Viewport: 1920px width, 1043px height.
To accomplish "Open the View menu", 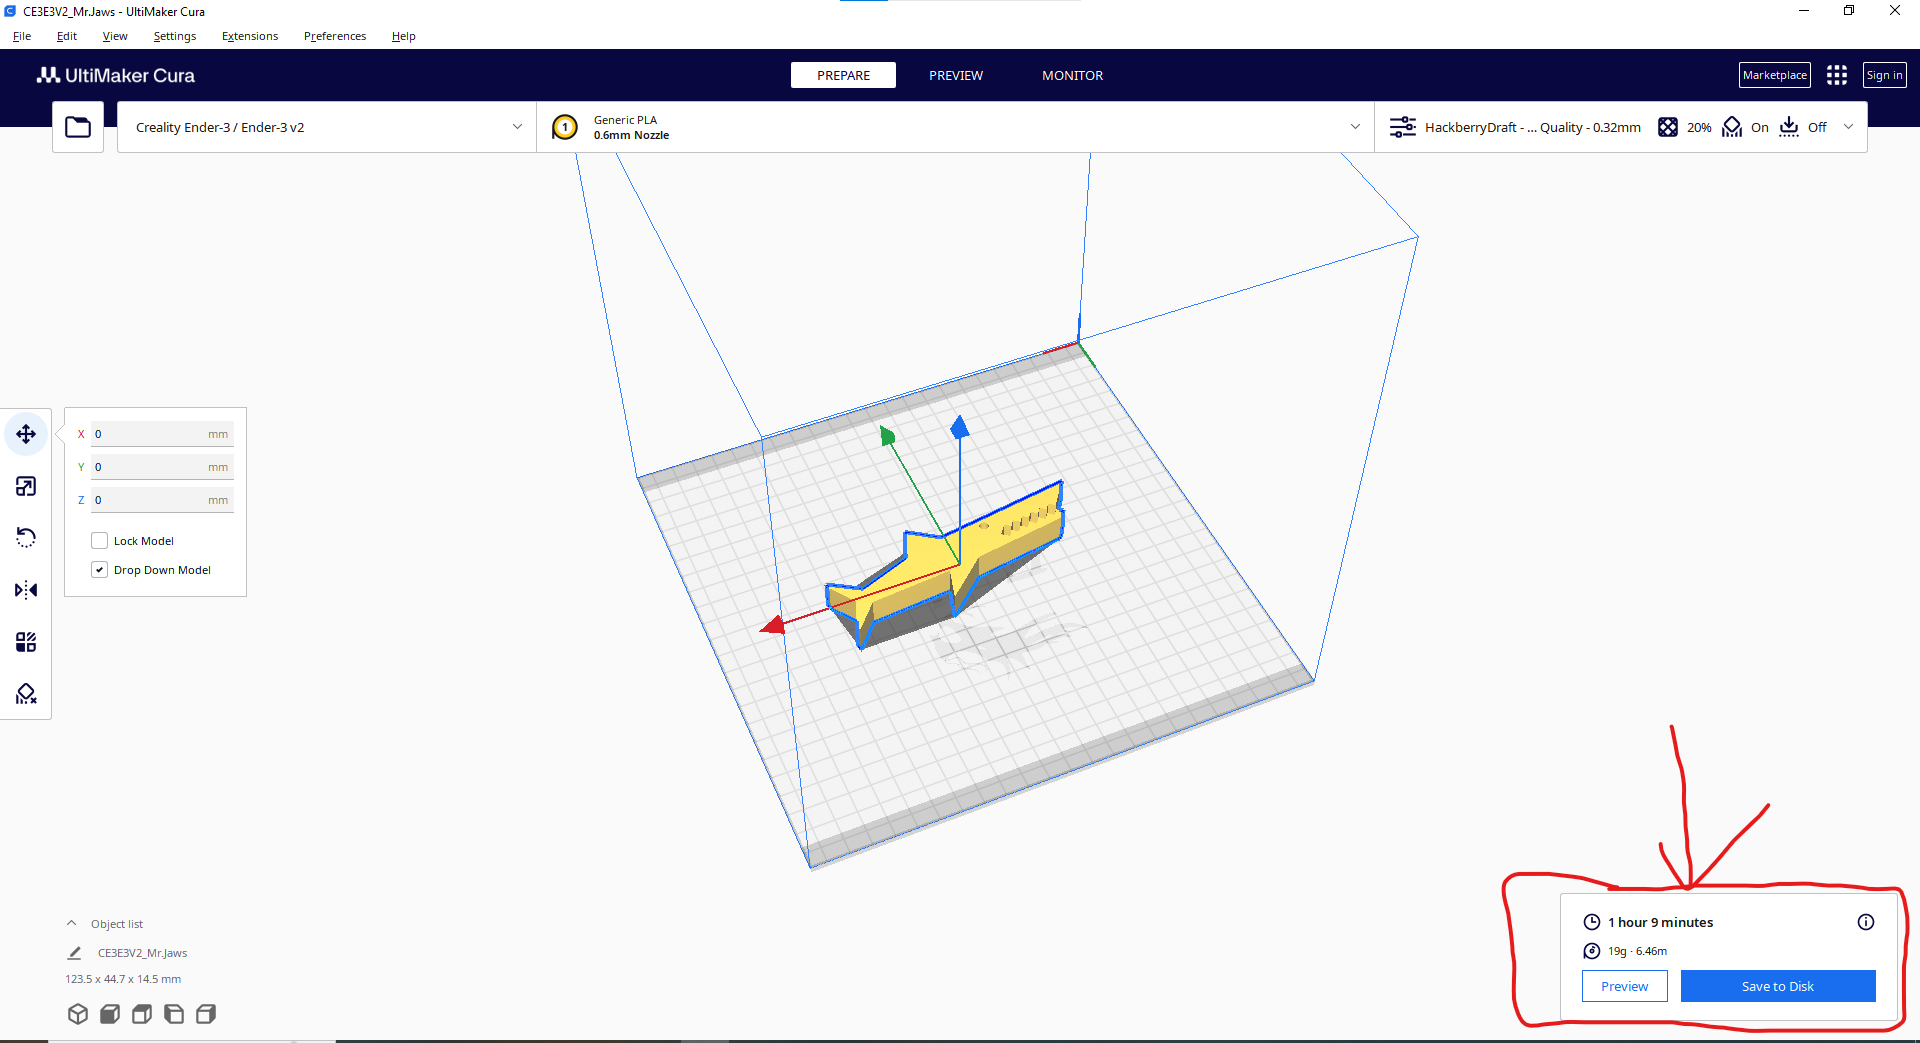I will point(115,36).
